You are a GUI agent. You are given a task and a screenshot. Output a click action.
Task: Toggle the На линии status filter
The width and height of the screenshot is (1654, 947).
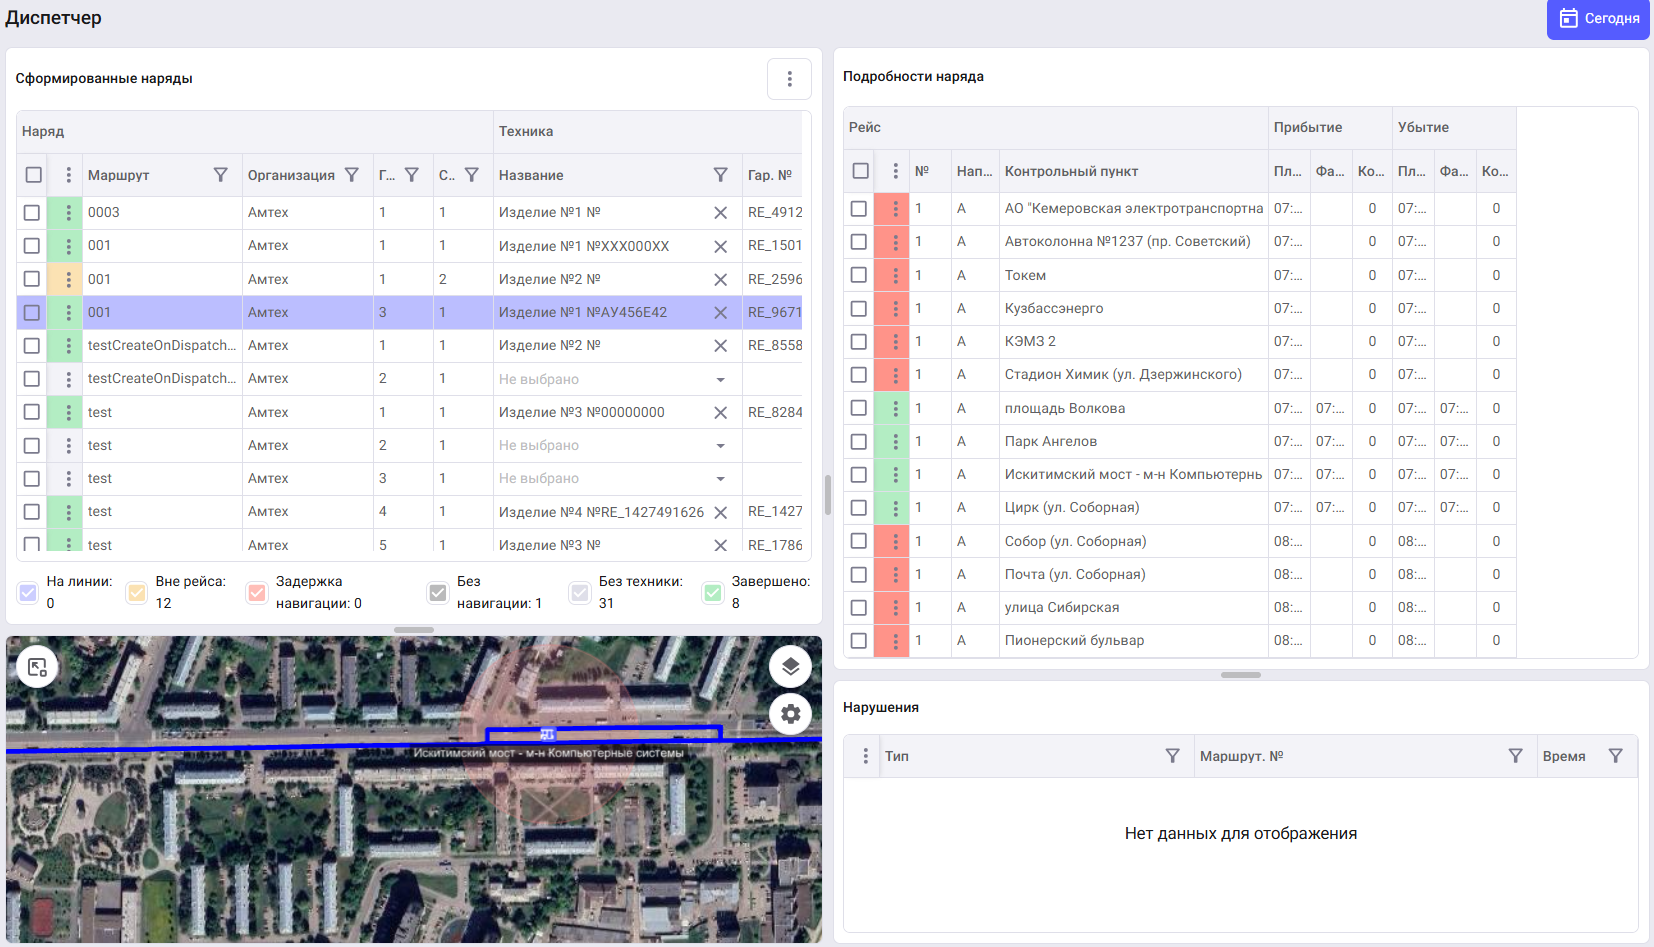pos(28,593)
